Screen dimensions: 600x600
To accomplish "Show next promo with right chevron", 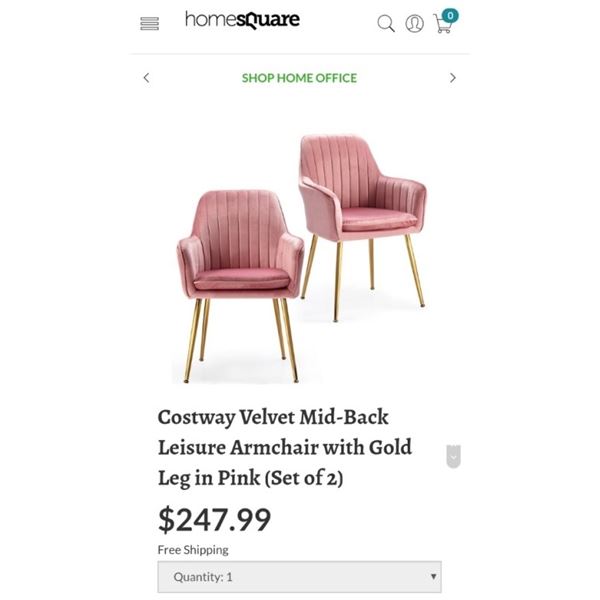I will click(x=453, y=78).
